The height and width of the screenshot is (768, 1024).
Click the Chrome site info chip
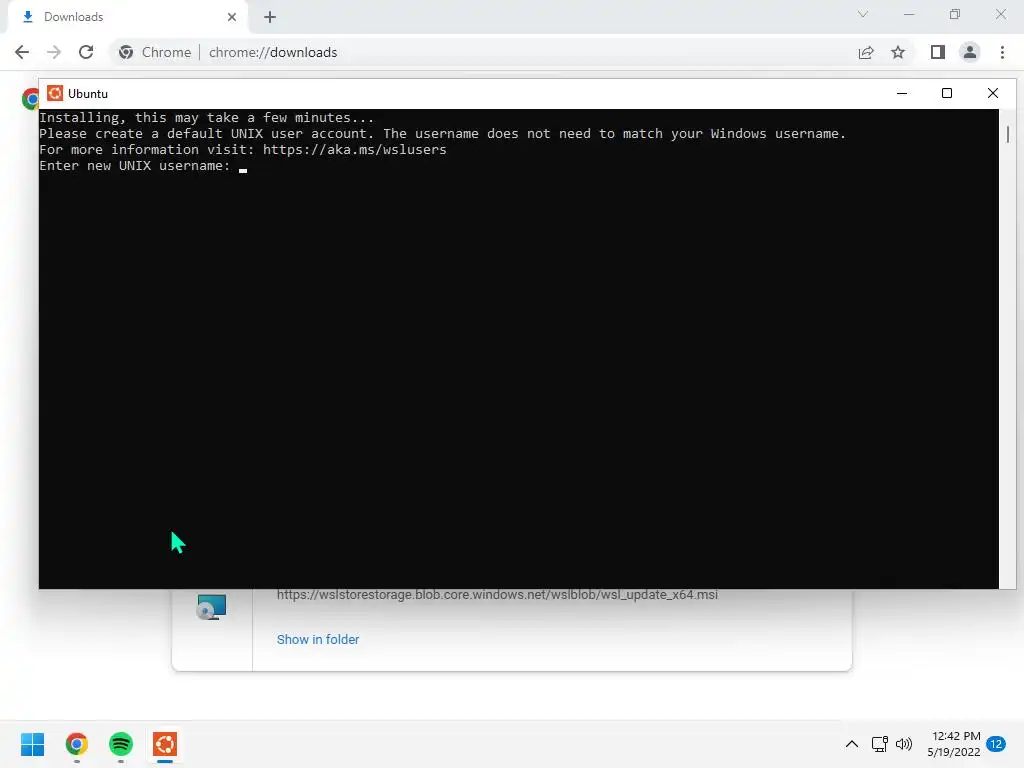[155, 52]
